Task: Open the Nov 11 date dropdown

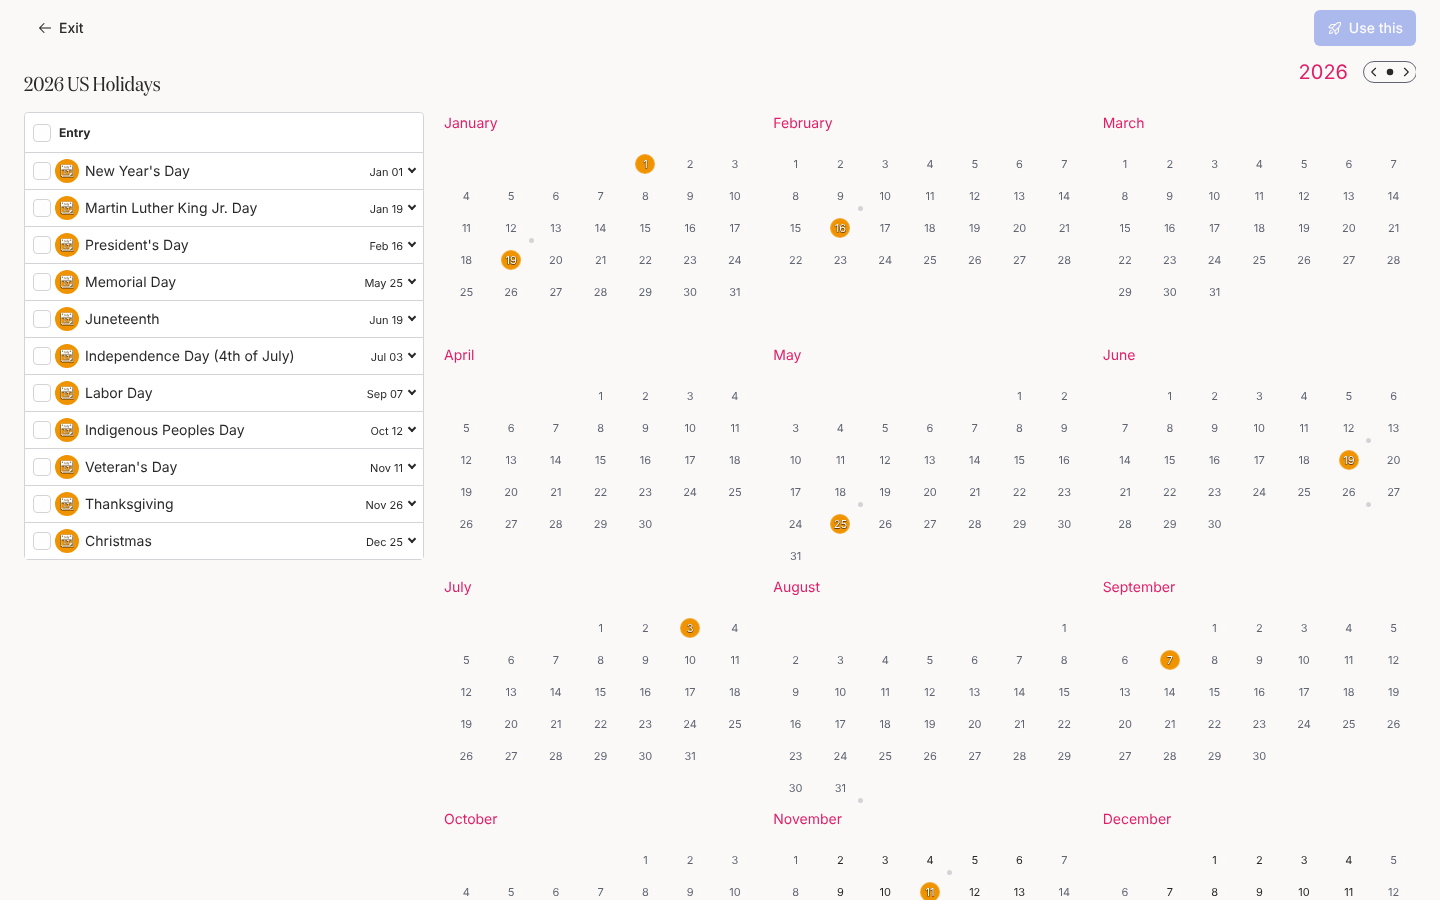Action: pos(392,467)
